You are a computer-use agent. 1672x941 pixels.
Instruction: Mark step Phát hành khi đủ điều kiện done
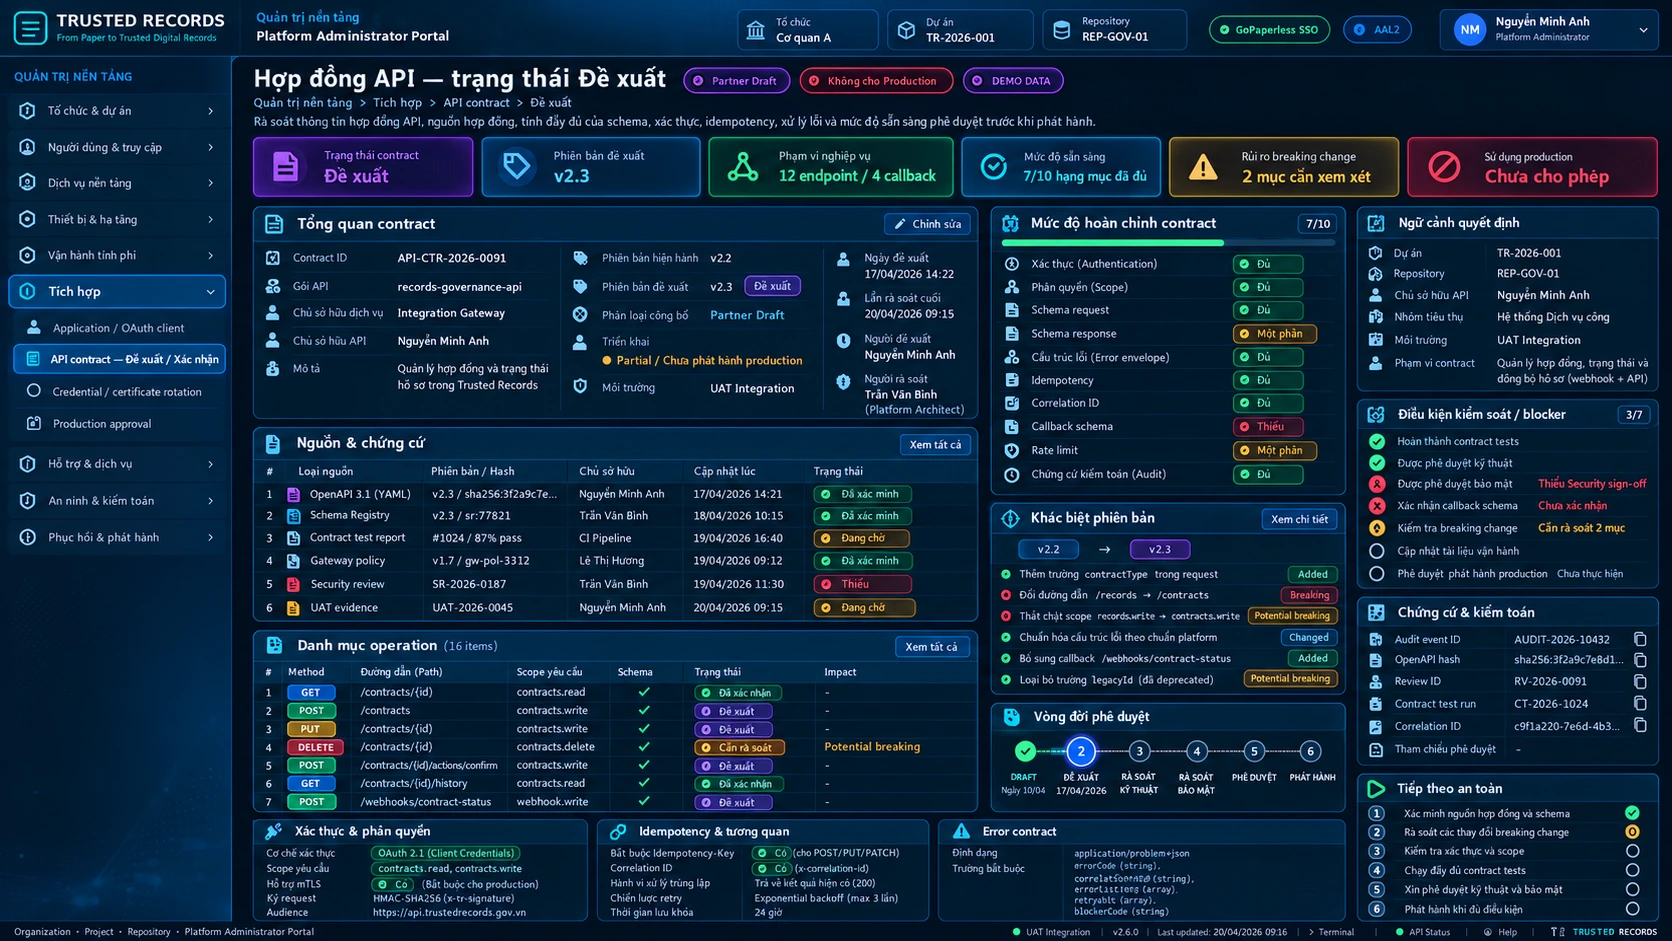coord(1632,909)
